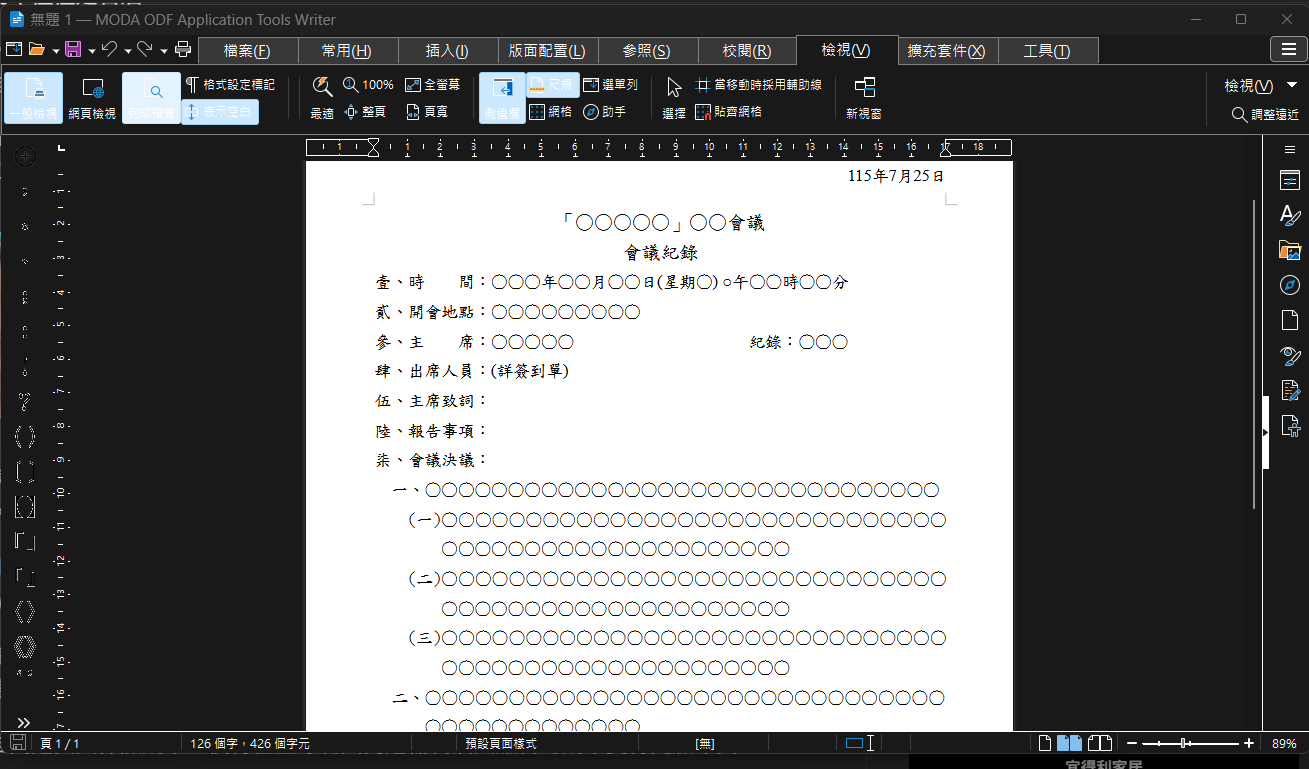Screen dimensions: 1309x769
Task: Select single-page view layout
Action: pyautogui.click(x=1045, y=743)
